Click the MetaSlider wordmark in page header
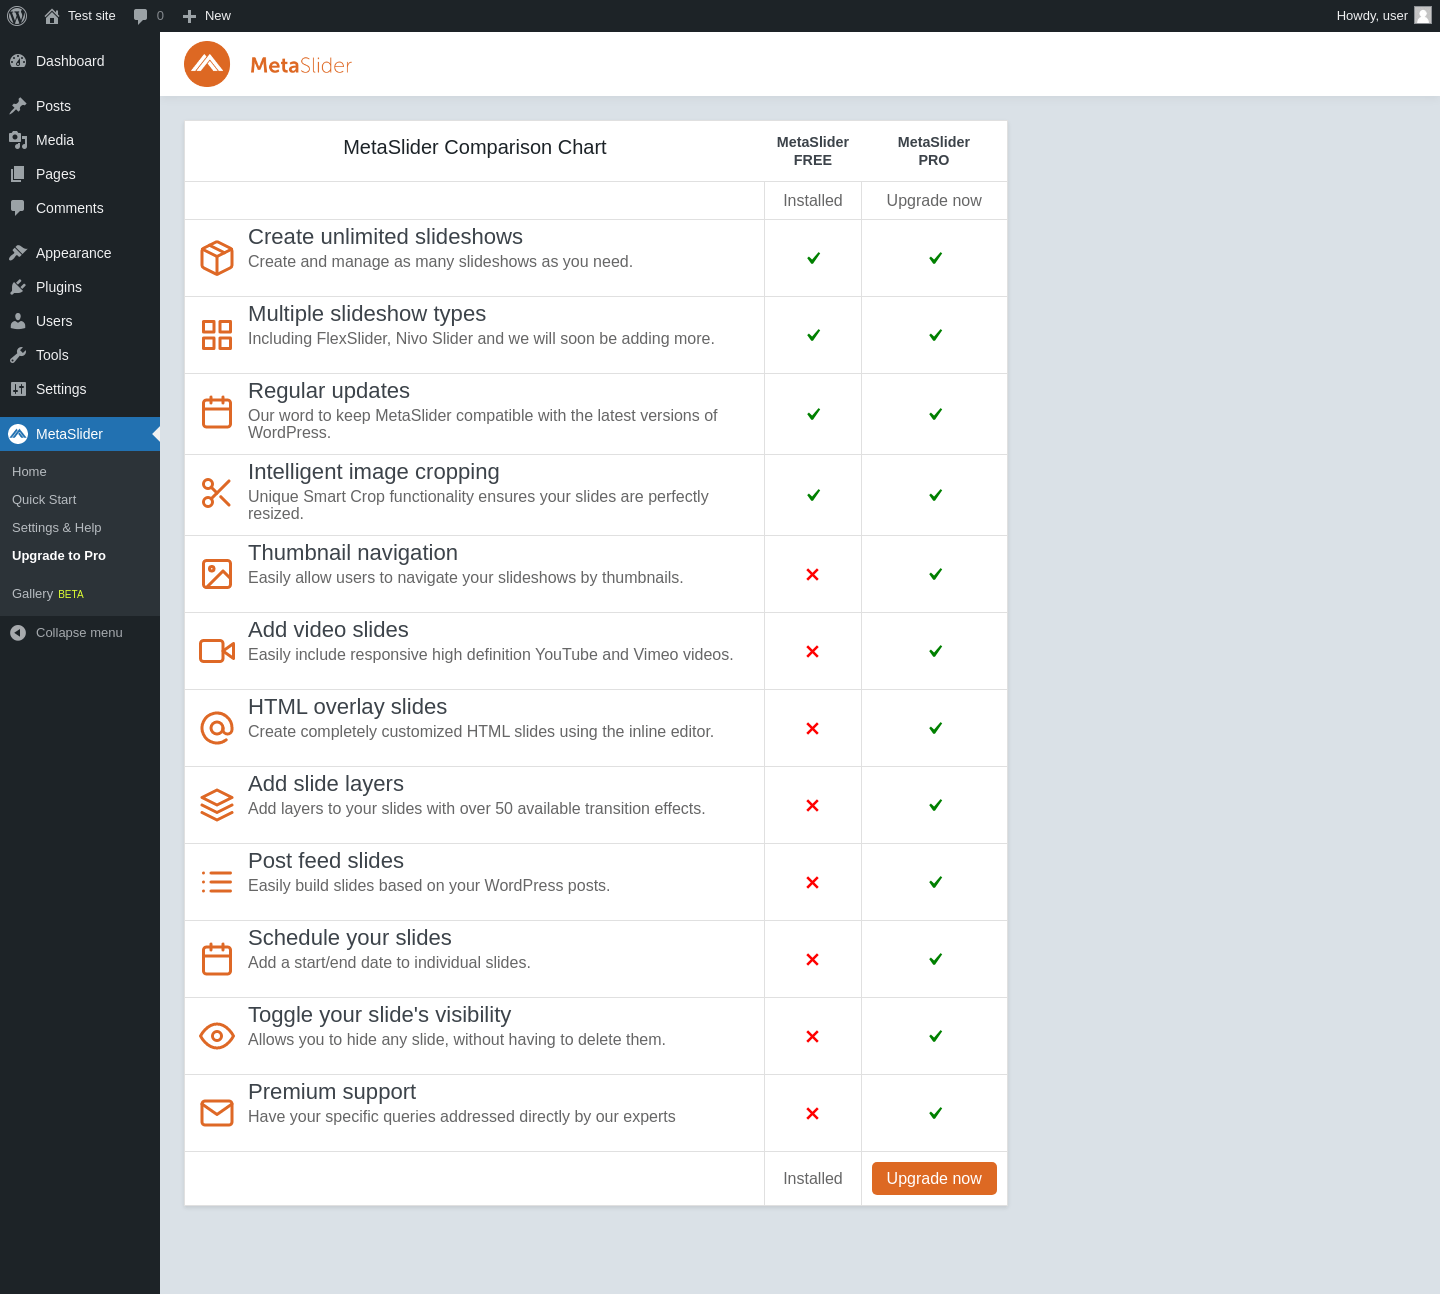This screenshot has height=1294, width=1440. point(301,65)
